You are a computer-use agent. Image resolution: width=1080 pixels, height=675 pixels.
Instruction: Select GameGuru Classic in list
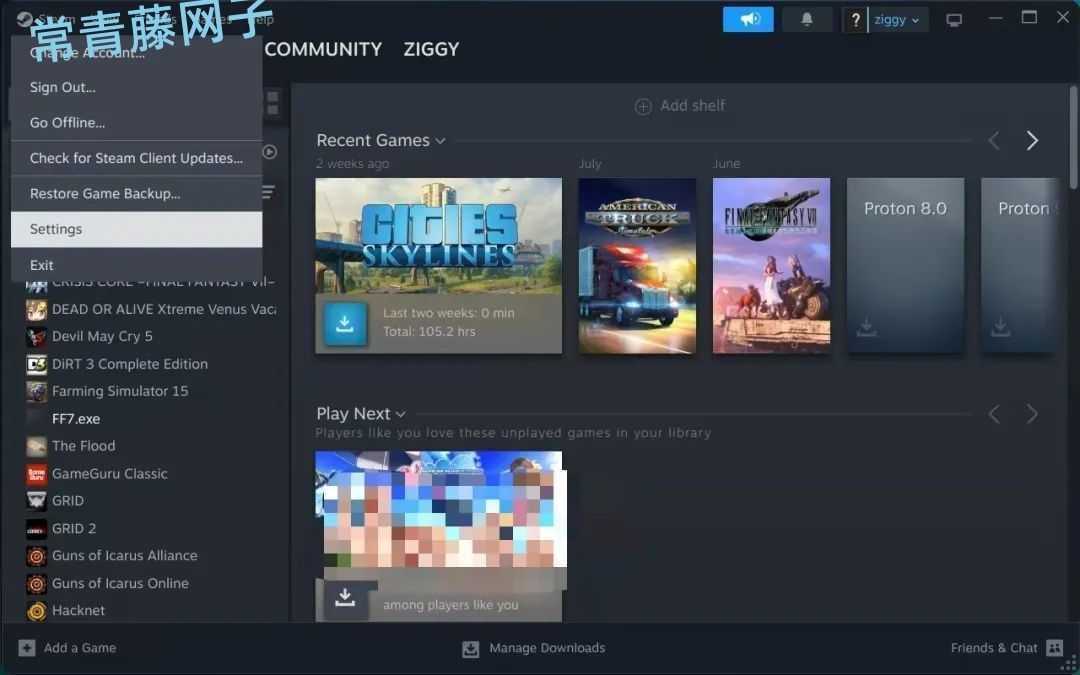tap(110, 473)
